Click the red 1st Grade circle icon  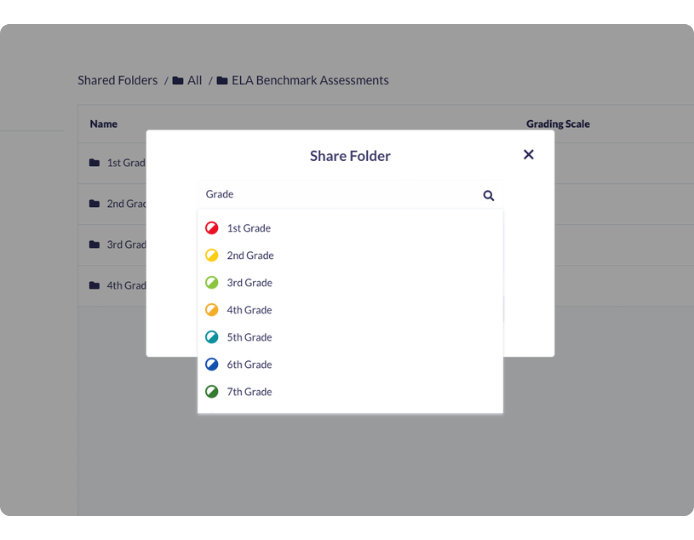coord(212,228)
